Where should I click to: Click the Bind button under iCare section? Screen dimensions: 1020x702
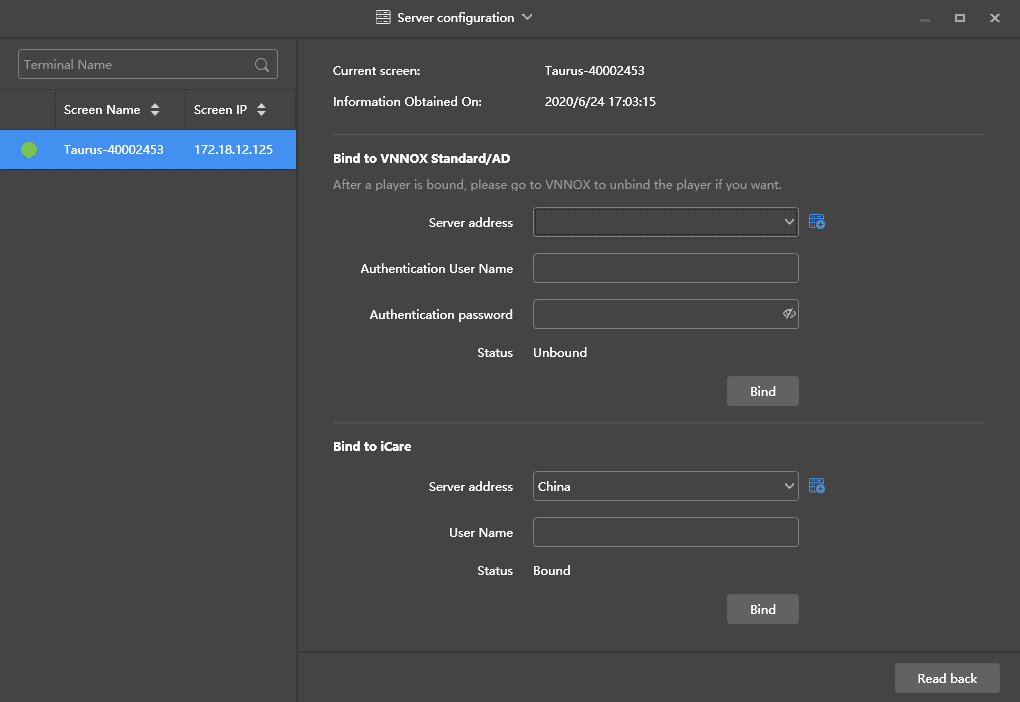[x=762, y=609]
